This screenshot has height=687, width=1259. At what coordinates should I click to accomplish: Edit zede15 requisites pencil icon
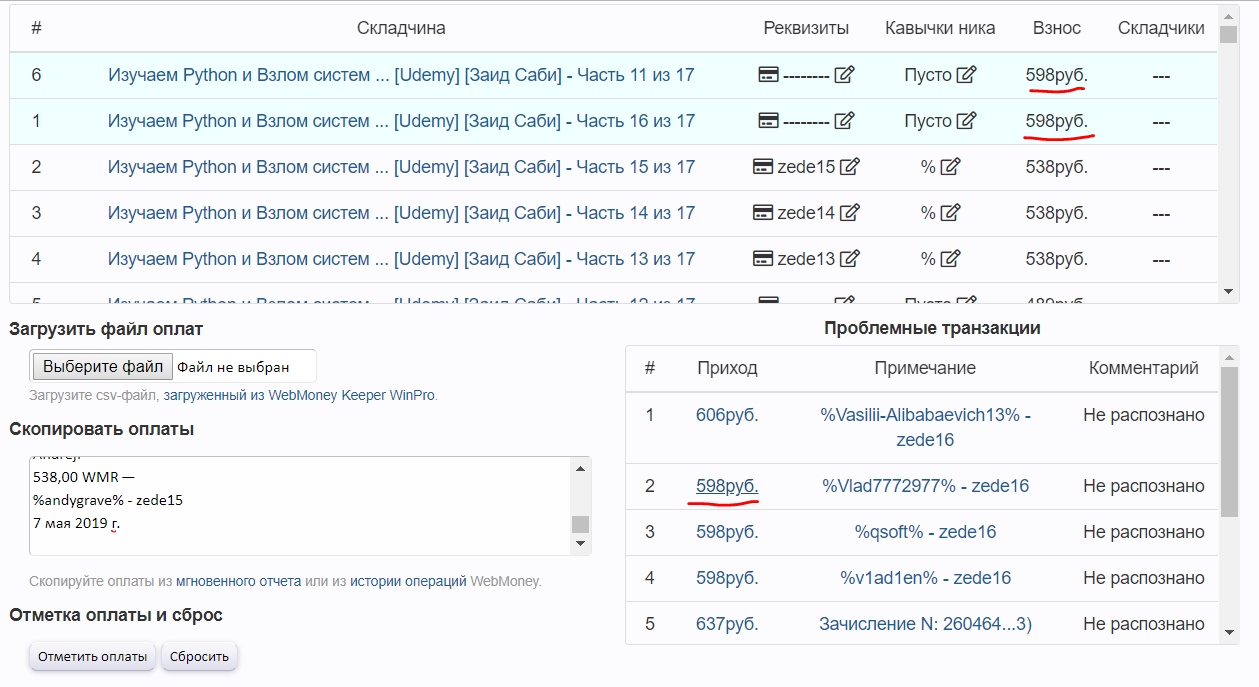coord(850,167)
